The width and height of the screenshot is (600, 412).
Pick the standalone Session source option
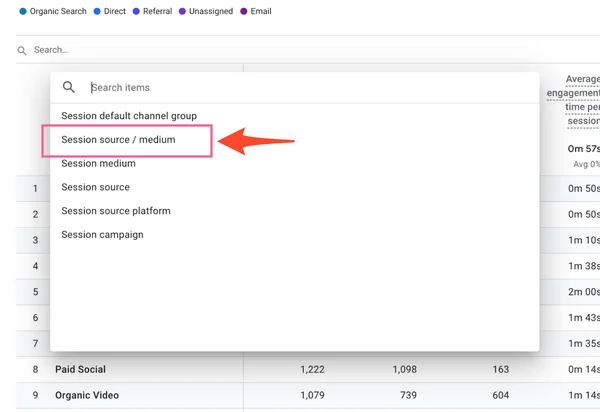(x=95, y=187)
